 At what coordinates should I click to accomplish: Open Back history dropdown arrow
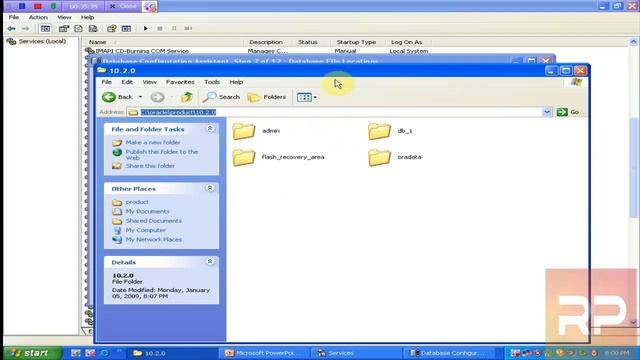tap(140, 97)
